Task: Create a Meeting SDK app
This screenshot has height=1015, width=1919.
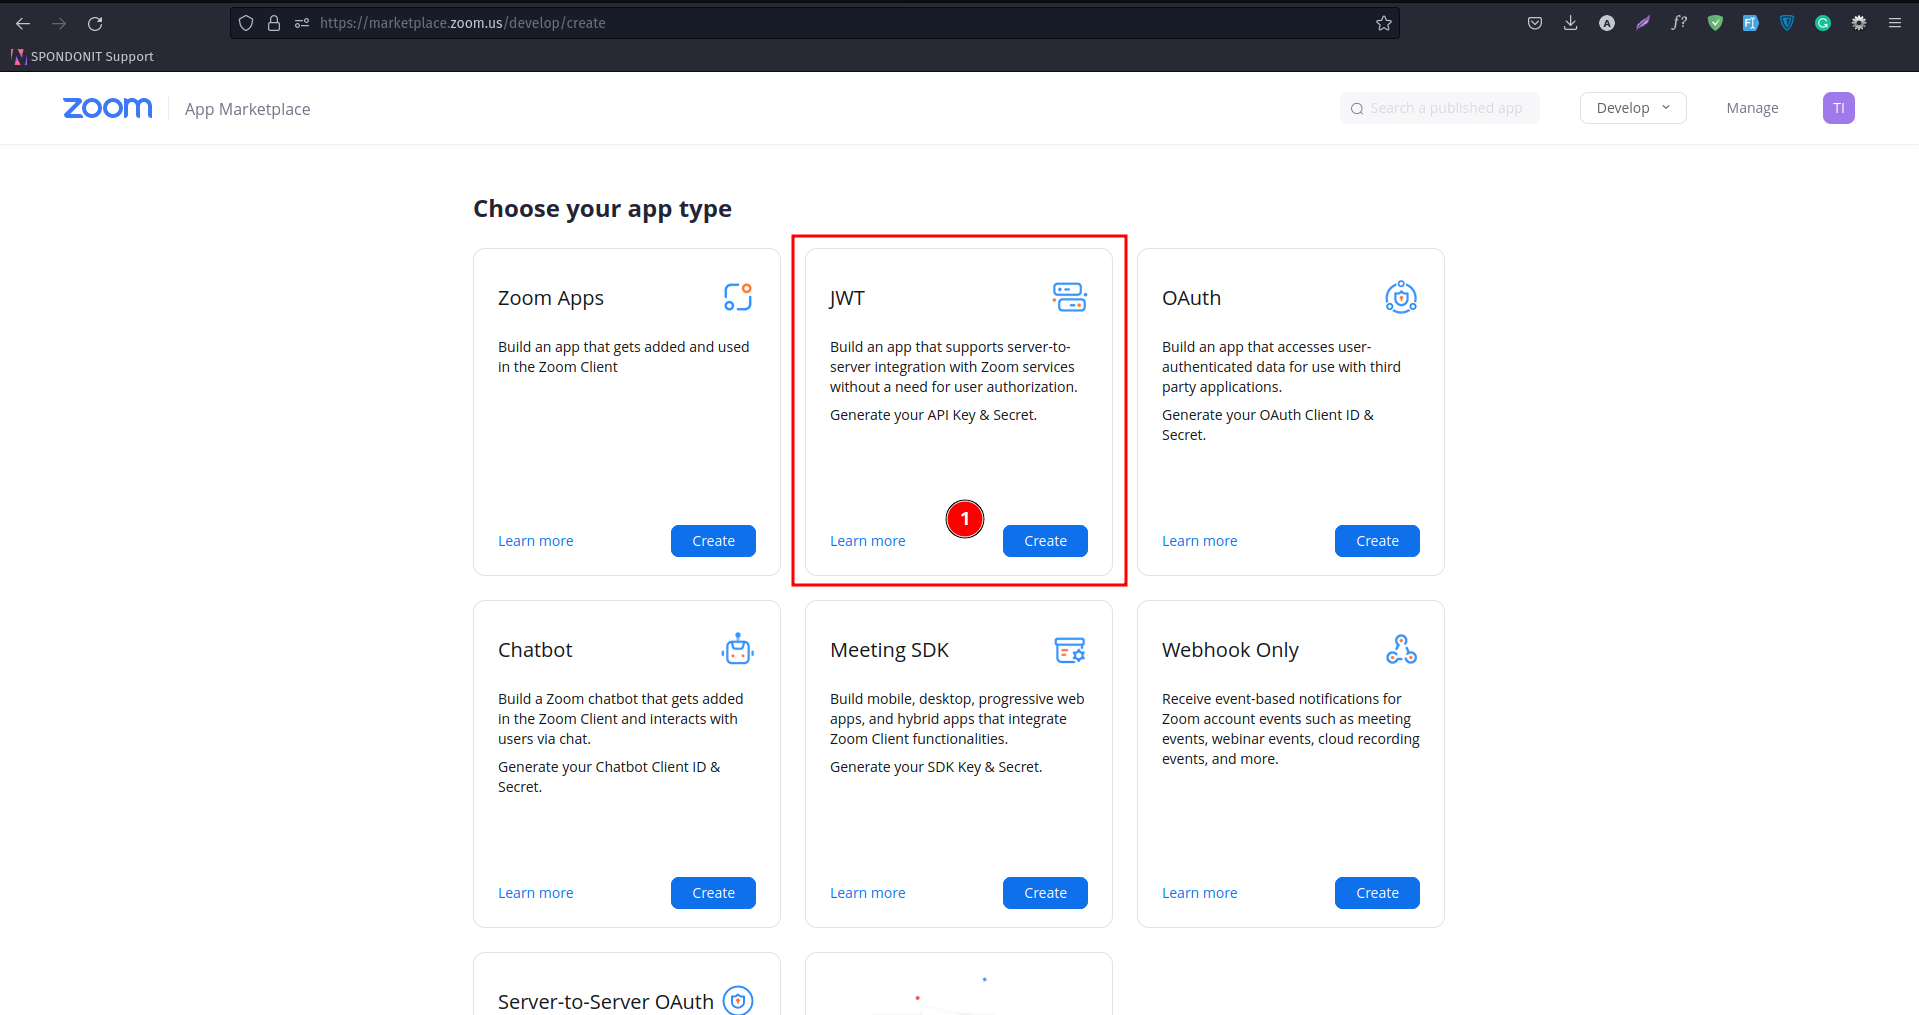Action: click(x=1045, y=893)
